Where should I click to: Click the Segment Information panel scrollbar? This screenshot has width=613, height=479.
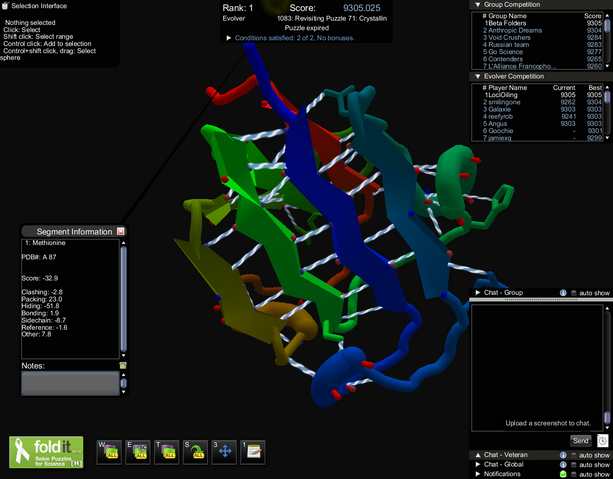click(124, 299)
